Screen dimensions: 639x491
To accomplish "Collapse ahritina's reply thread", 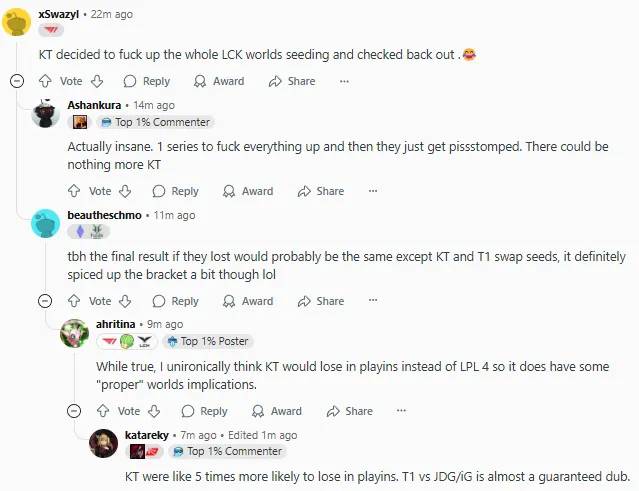I will tap(74, 411).
